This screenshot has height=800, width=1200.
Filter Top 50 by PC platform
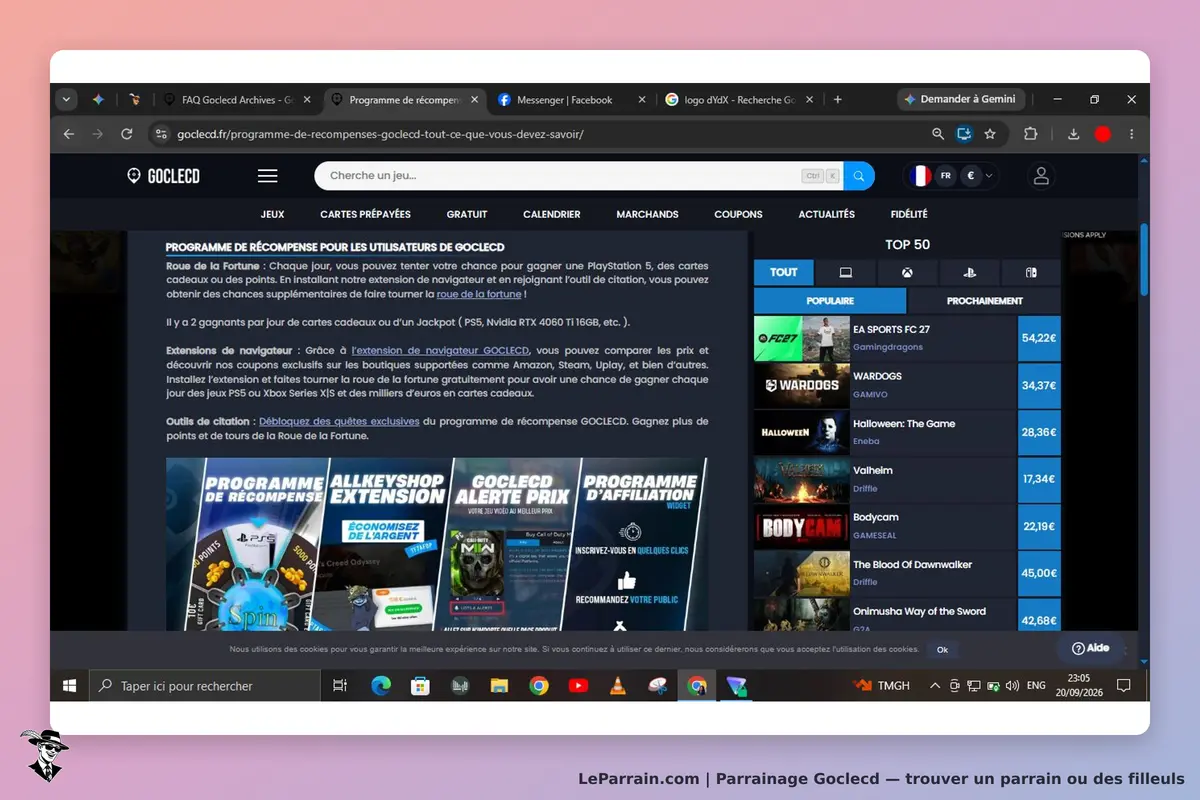[845, 272]
